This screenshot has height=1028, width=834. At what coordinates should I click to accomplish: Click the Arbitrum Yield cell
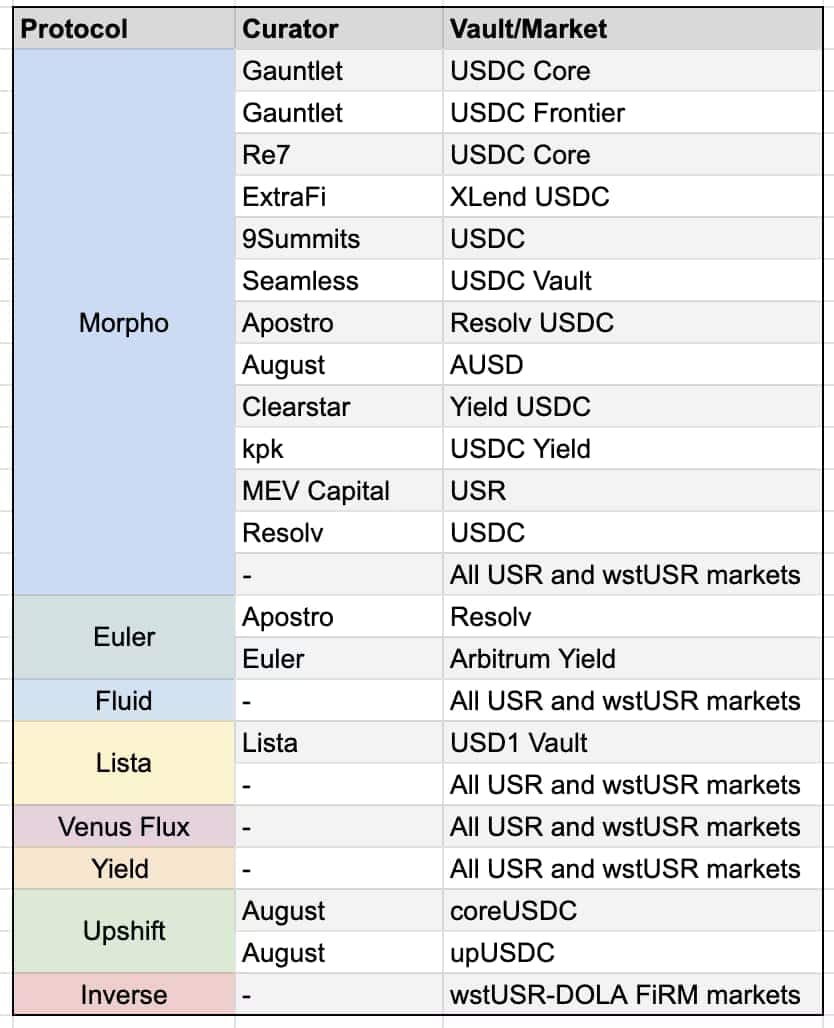click(532, 659)
